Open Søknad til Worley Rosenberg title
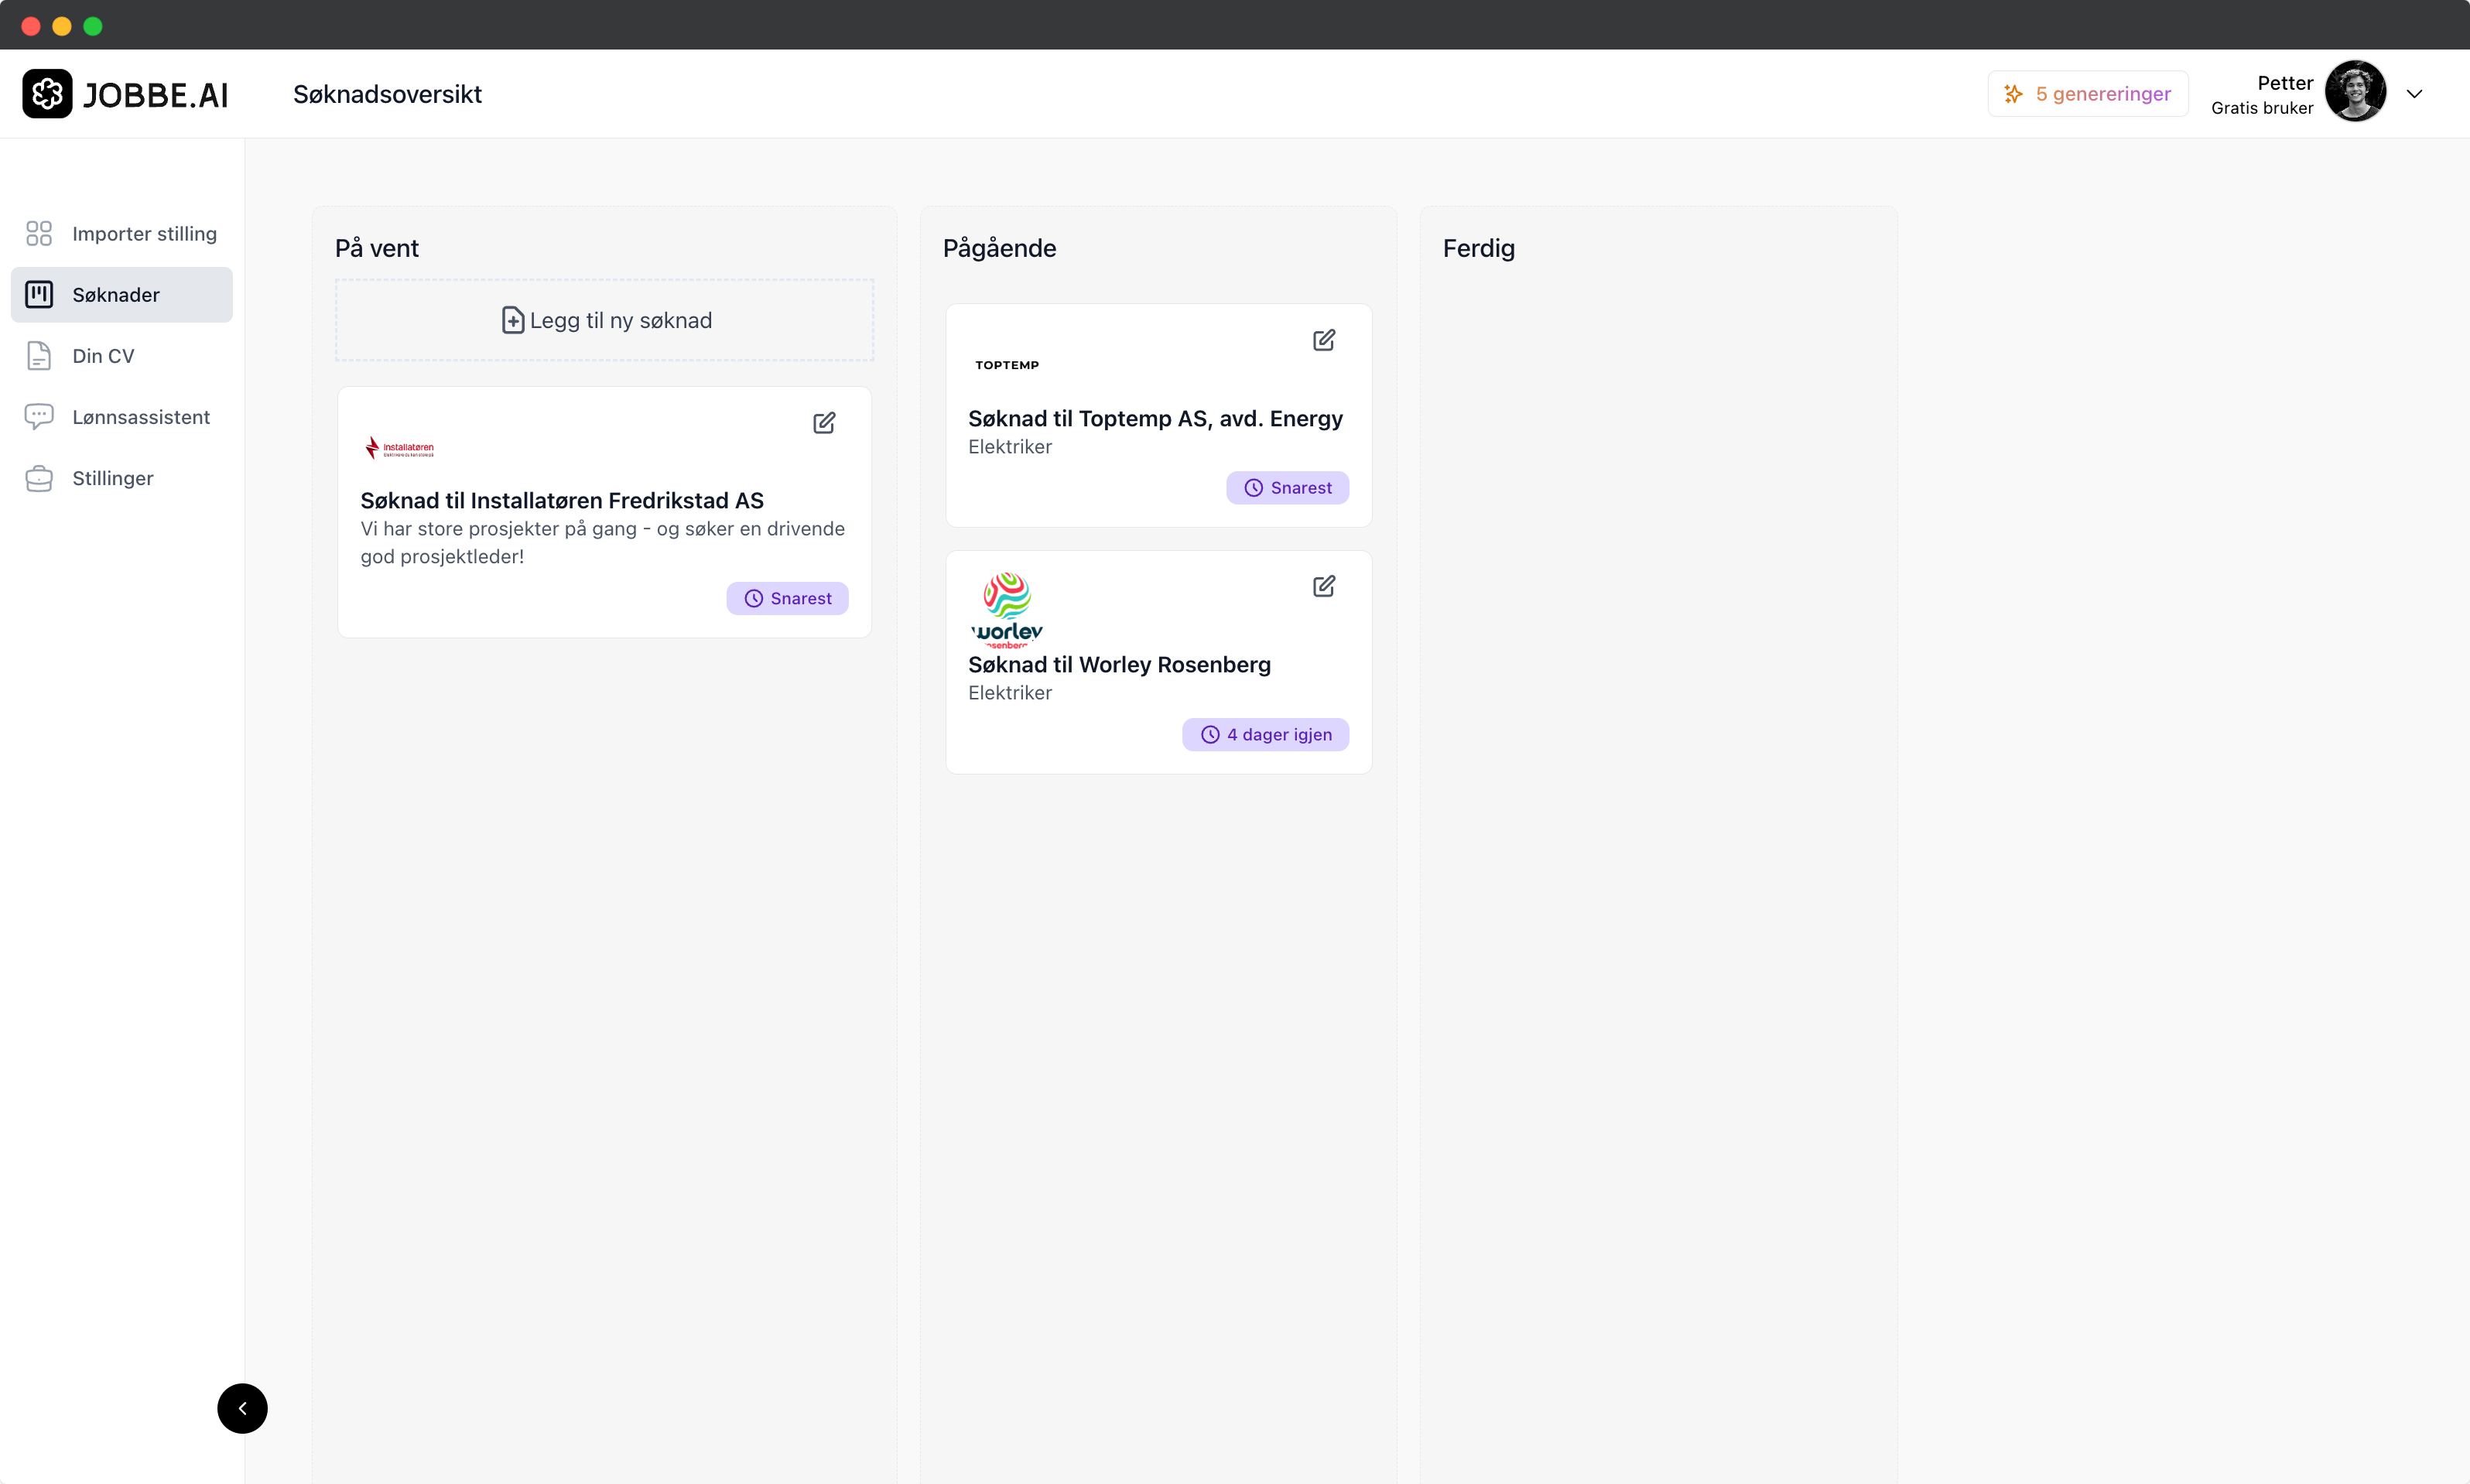 [1119, 665]
